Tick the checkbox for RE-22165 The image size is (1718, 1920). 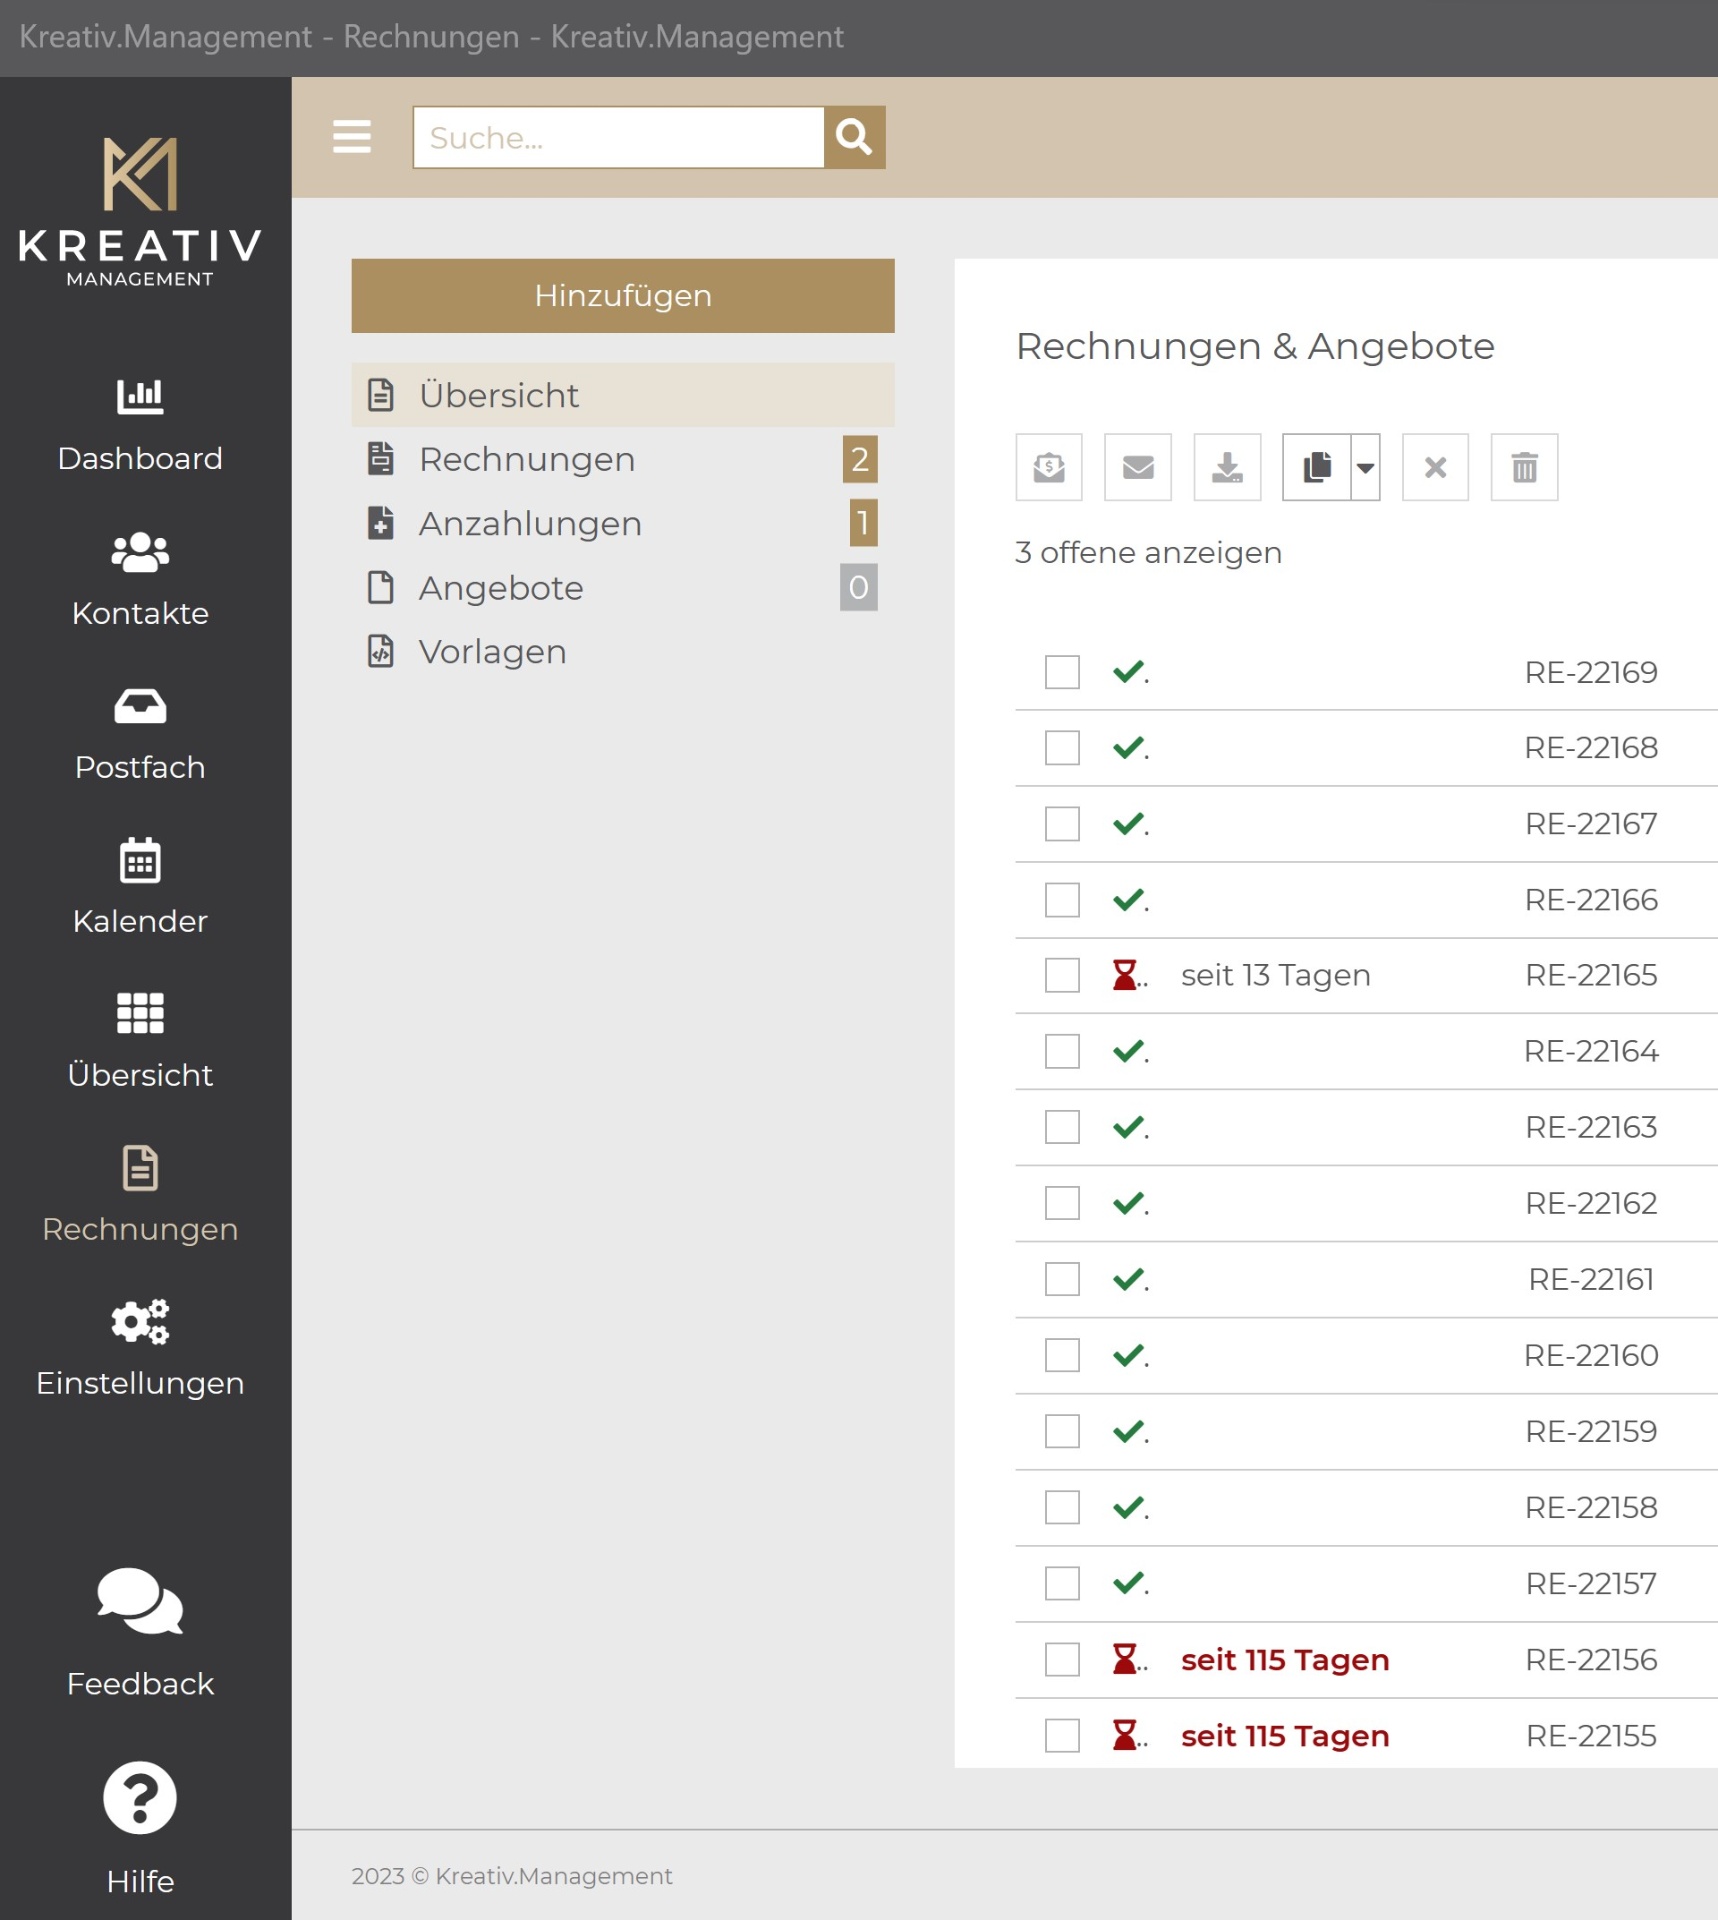click(x=1061, y=975)
